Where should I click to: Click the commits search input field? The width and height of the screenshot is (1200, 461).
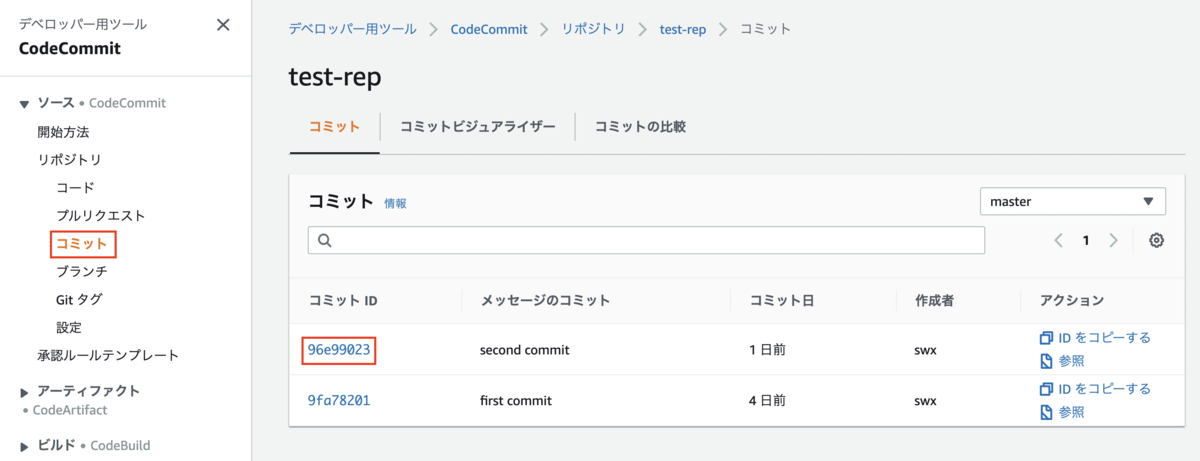646,240
